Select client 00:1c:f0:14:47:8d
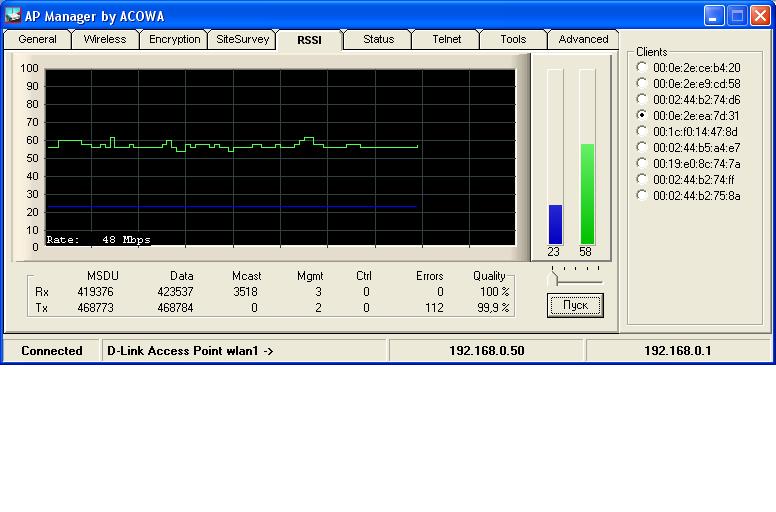Image resolution: width=776 pixels, height=512 pixels. click(641, 132)
